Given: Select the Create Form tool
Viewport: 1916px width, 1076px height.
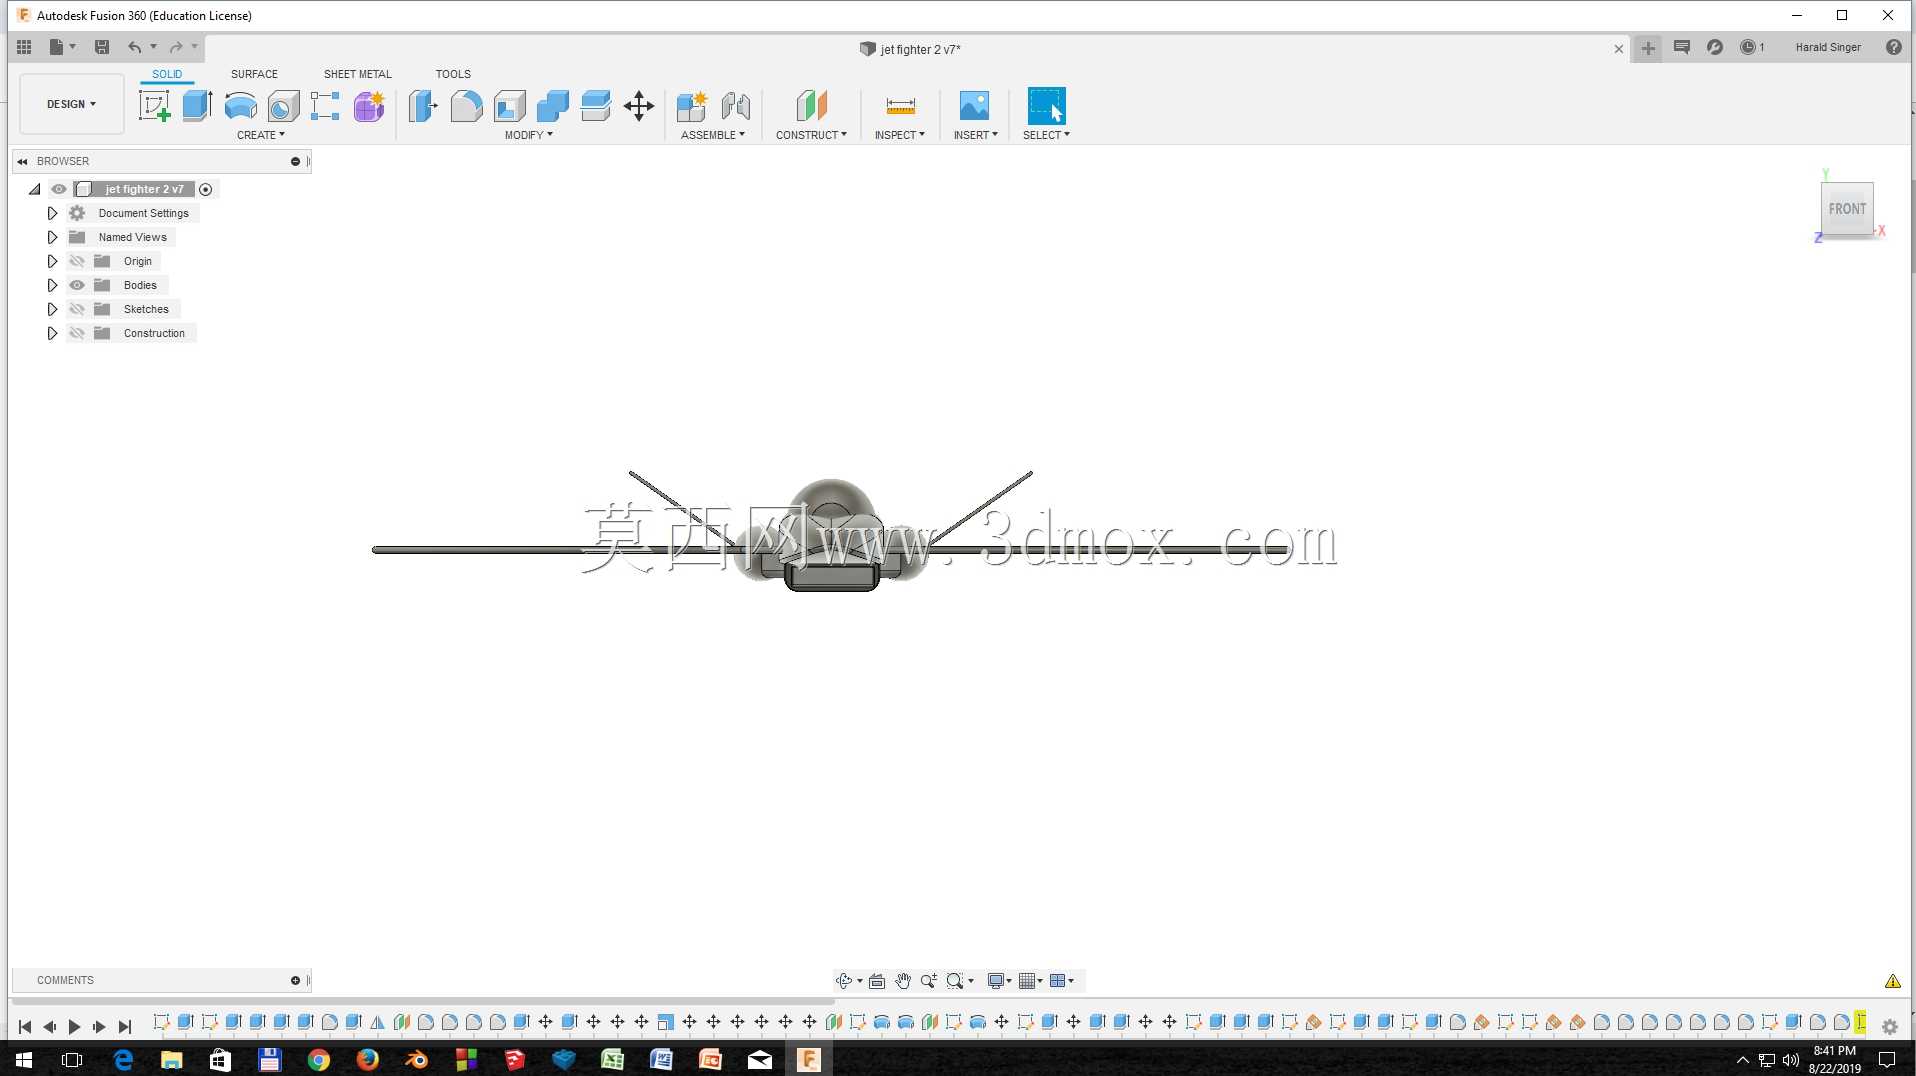Looking at the screenshot, I should pyautogui.click(x=368, y=106).
